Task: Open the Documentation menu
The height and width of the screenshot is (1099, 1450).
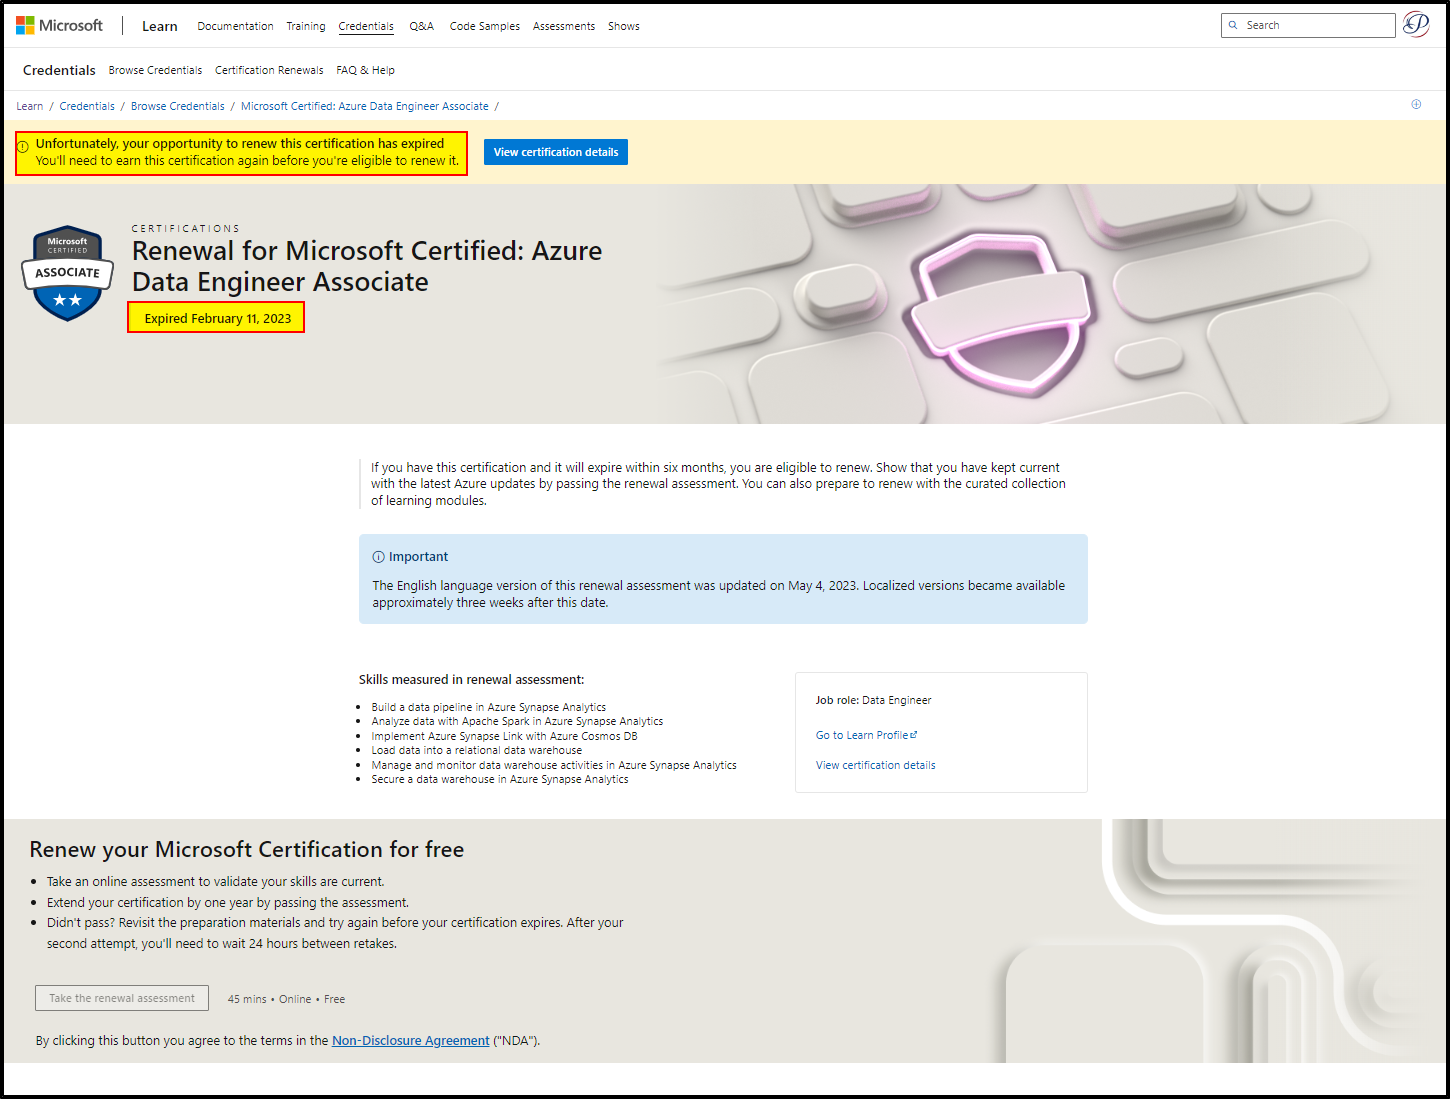Action: (235, 26)
